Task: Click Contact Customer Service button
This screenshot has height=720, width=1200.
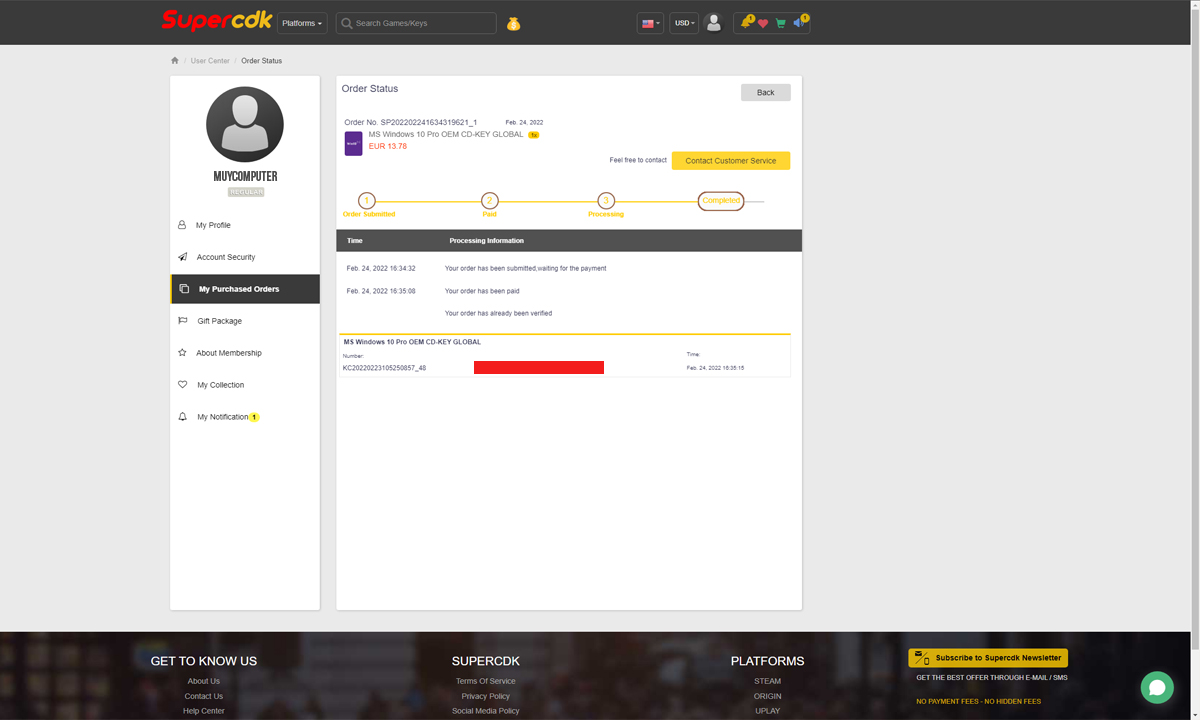Action: pyautogui.click(x=730, y=161)
